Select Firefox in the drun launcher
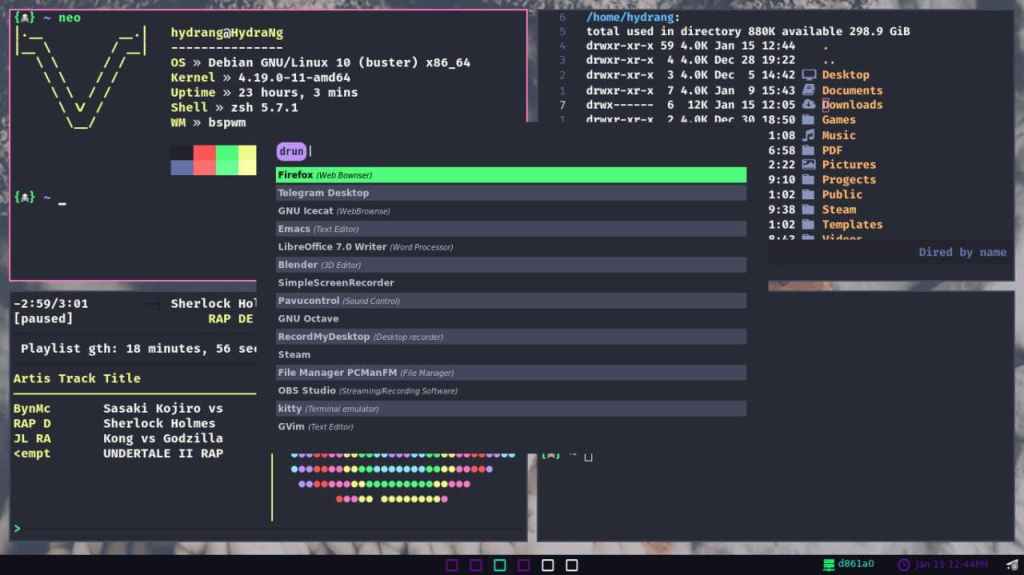 coord(510,175)
